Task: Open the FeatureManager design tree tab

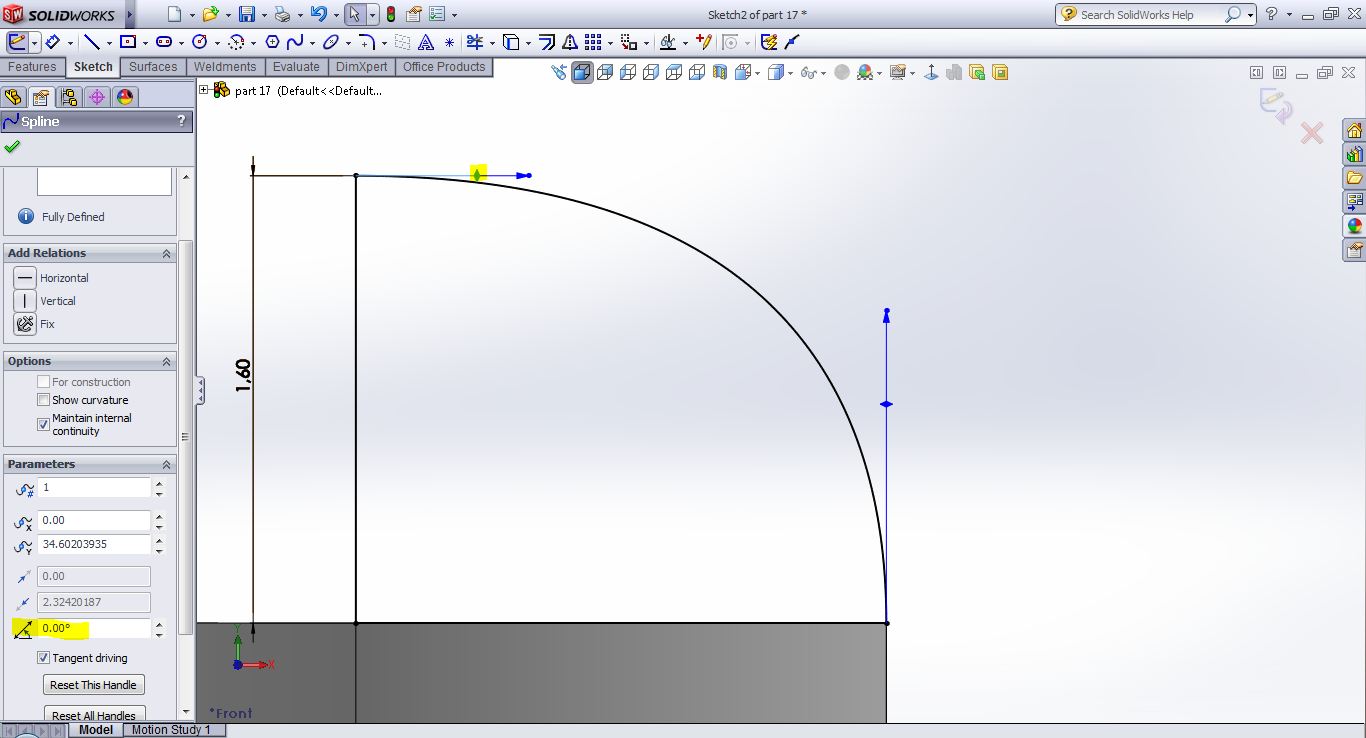Action: 13,97
